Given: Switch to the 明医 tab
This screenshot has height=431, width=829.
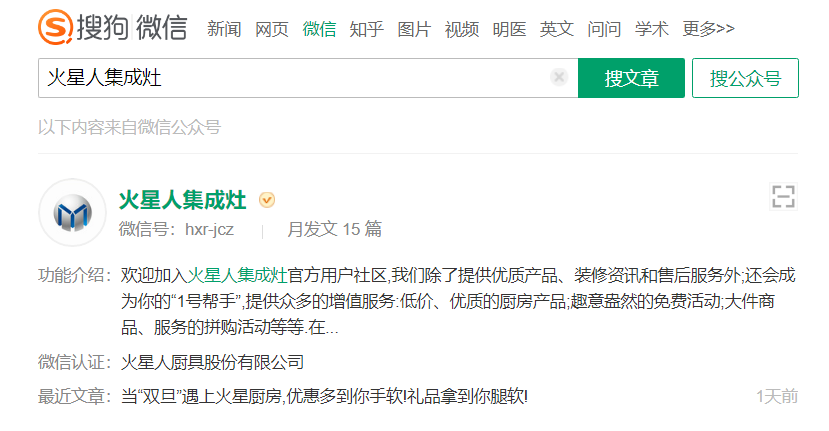Looking at the screenshot, I should click(509, 29).
